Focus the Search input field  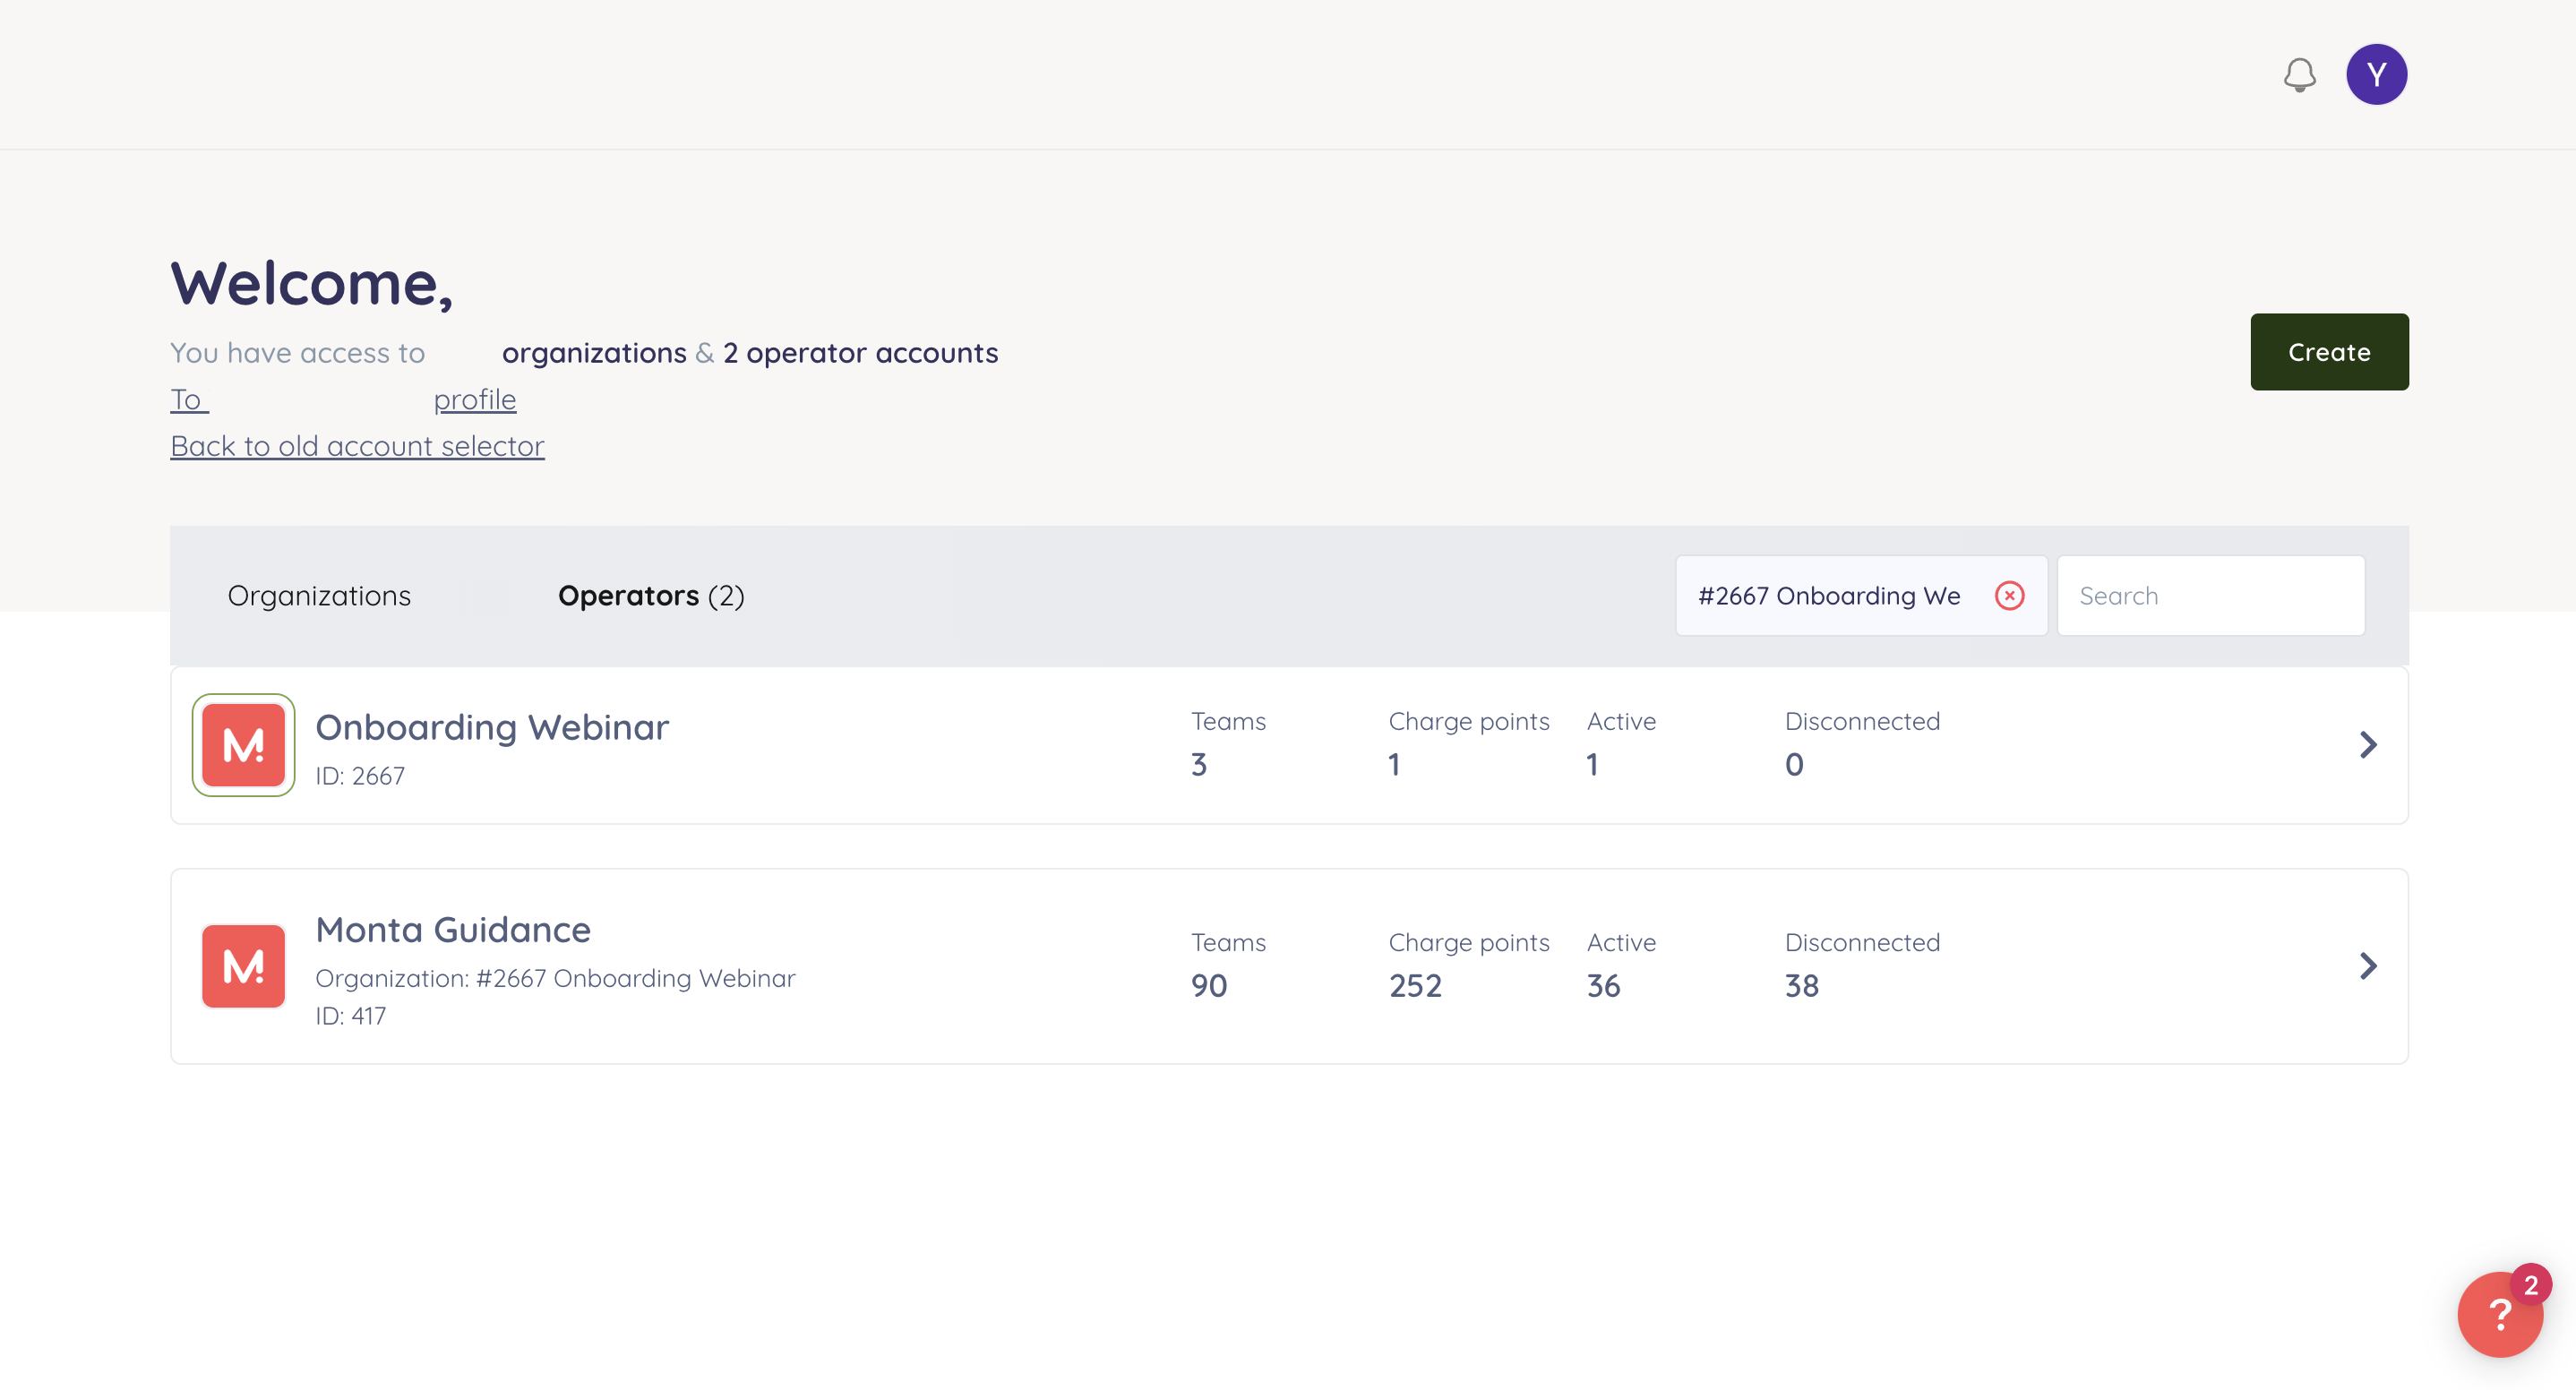(2210, 596)
